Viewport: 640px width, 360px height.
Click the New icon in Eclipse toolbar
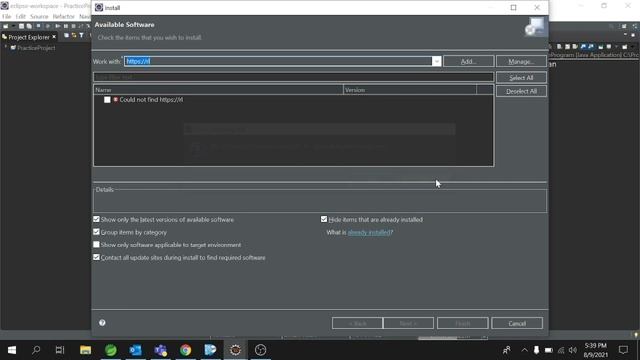(6, 26)
